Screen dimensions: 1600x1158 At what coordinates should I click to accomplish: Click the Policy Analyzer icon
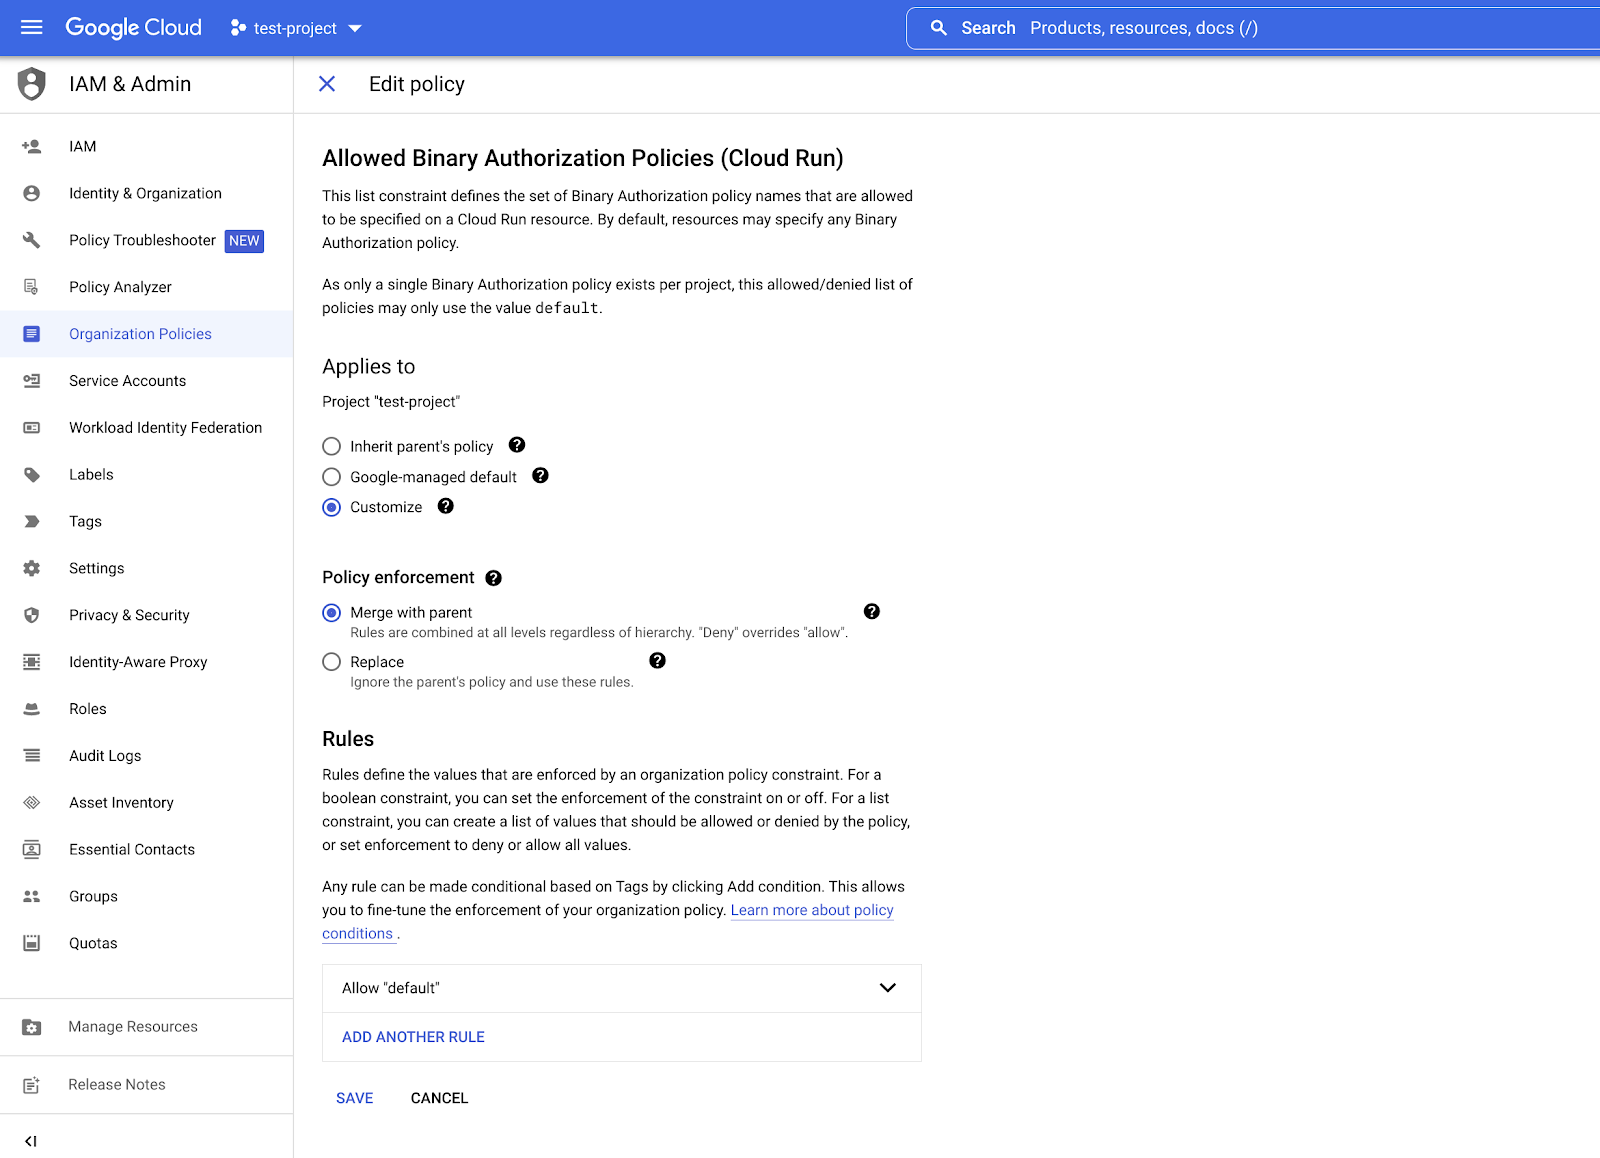(x=32, y=287)
